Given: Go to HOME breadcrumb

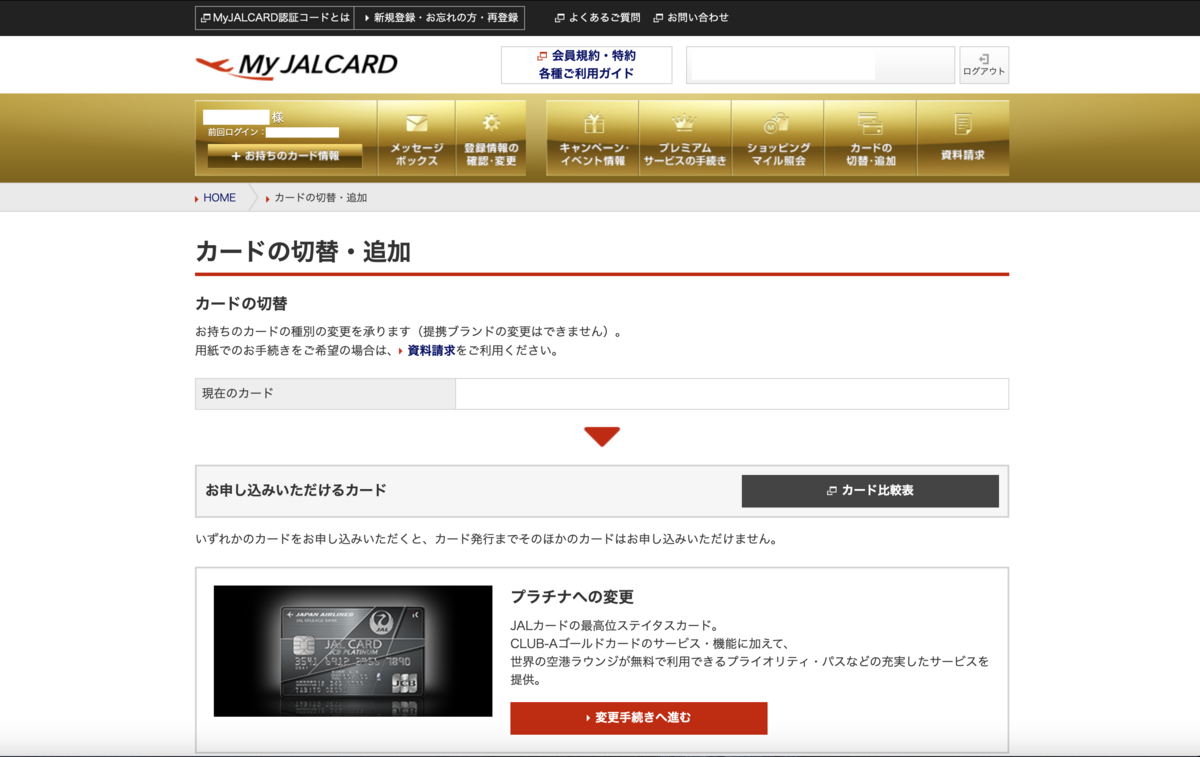Looking at the screenshot, I should 219,198.
